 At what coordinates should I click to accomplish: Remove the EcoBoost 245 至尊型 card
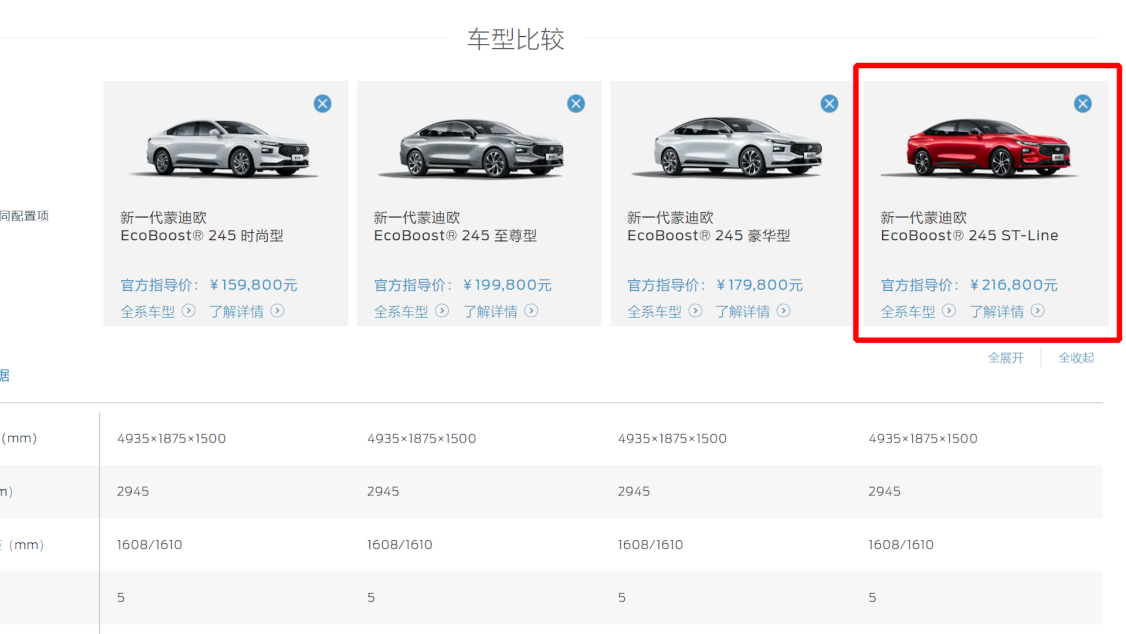click(576, 103)
